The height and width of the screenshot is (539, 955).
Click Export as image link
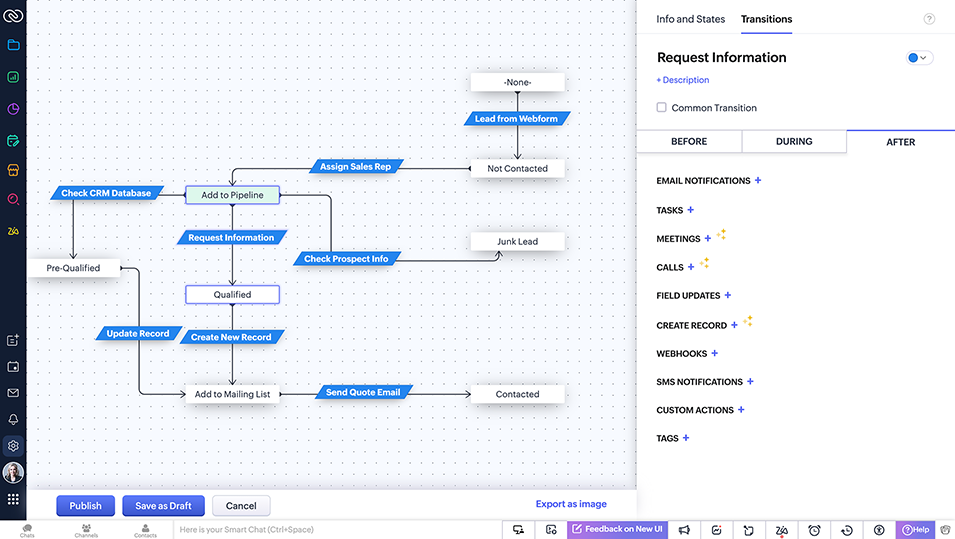coord(571,504)
